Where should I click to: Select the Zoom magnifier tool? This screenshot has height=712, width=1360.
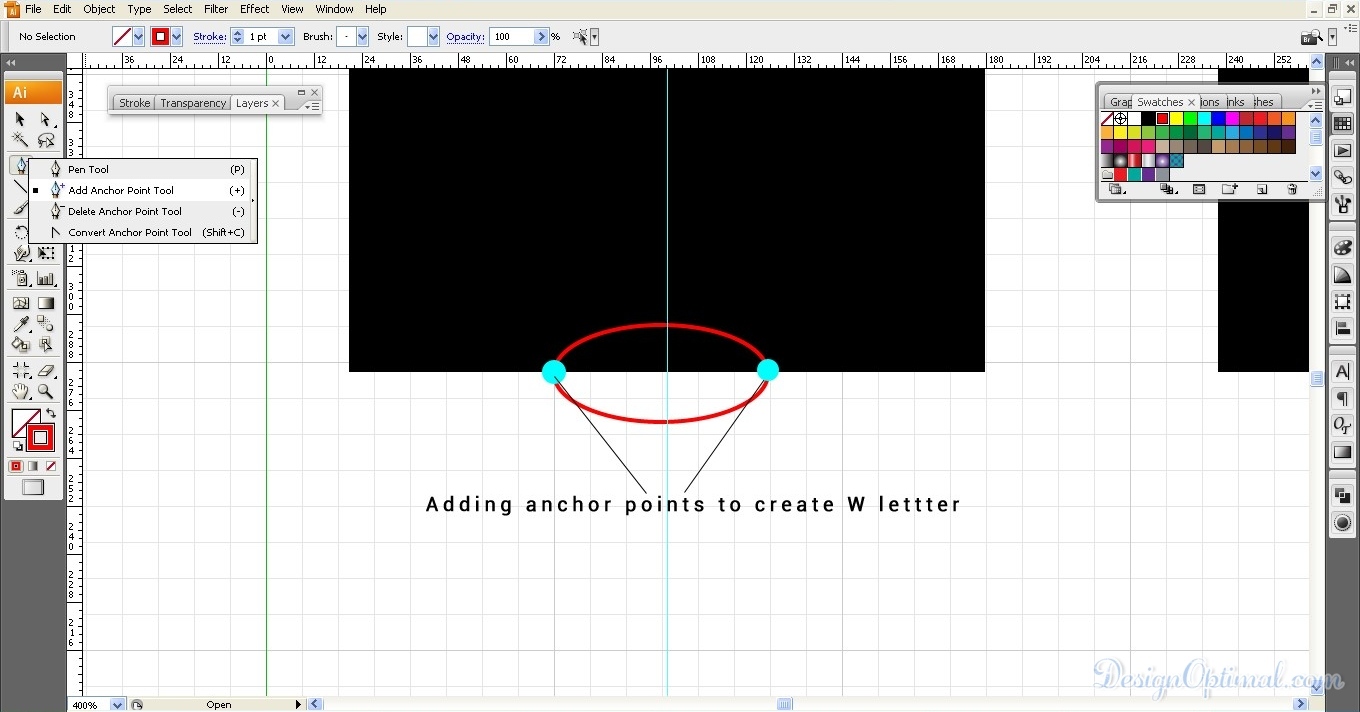(x=46, y=392)
